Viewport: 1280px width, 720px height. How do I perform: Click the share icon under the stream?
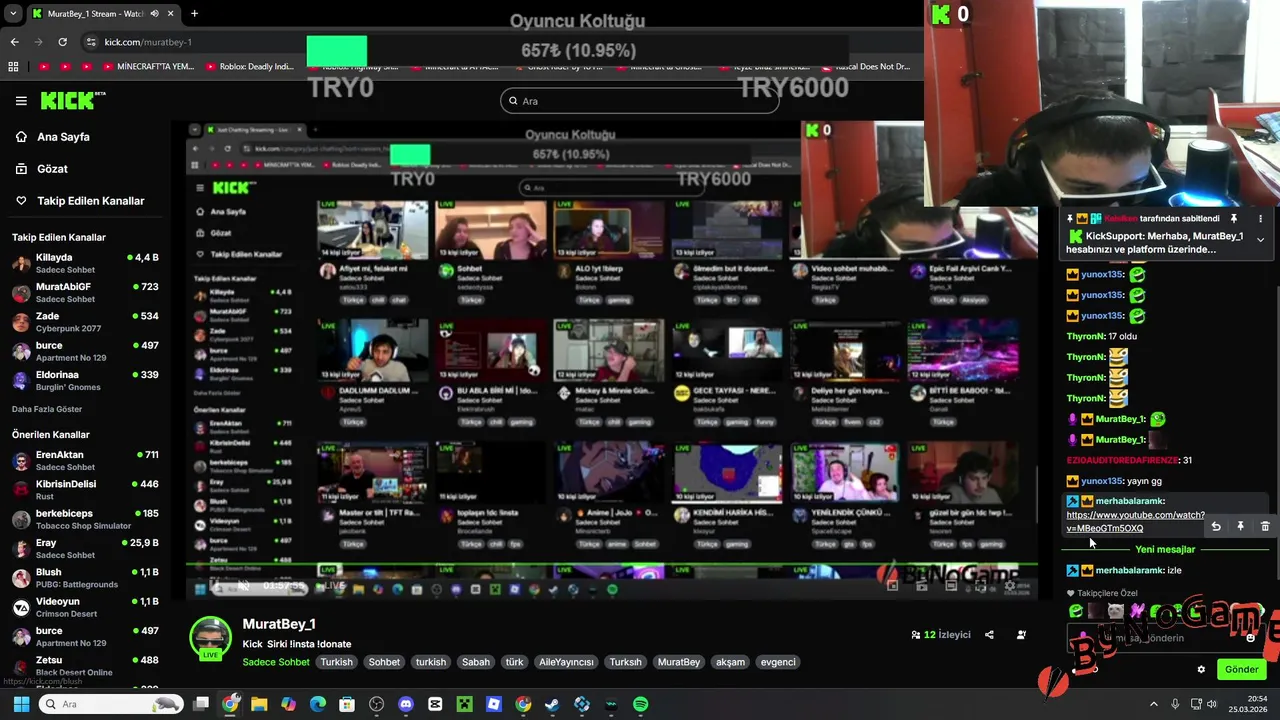coord(989,635)
